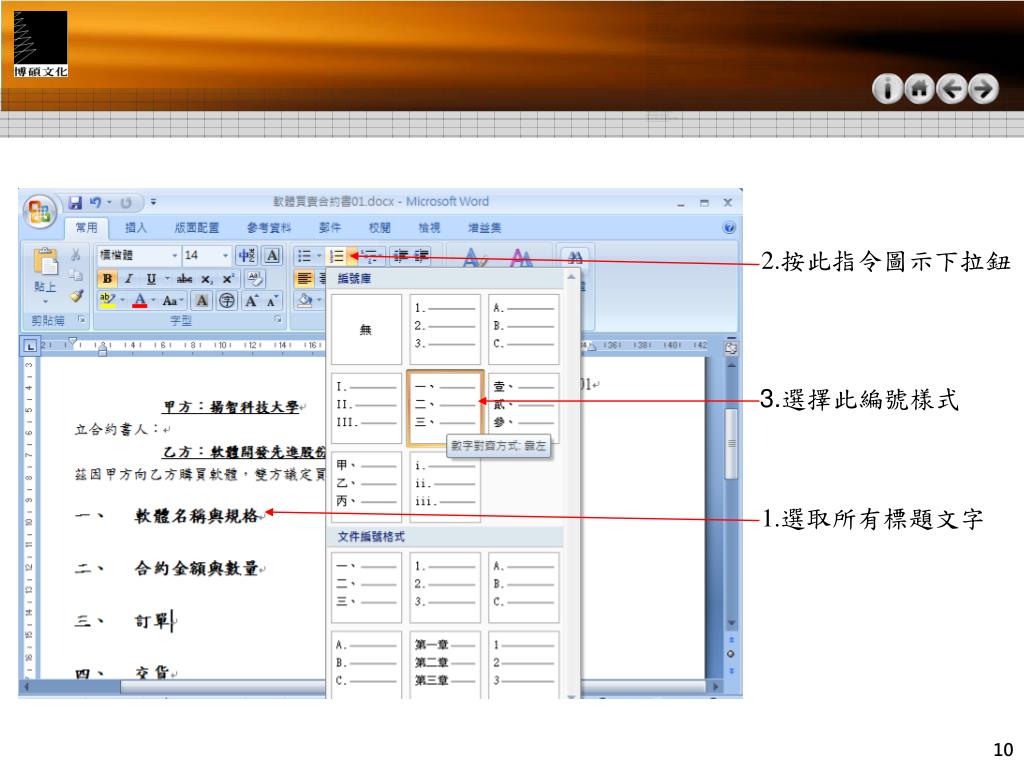The height and width of the screenshot is (768, 1024).
Task: Click the Office button orb
Action: pyautogui.click(x=39, y=212)
